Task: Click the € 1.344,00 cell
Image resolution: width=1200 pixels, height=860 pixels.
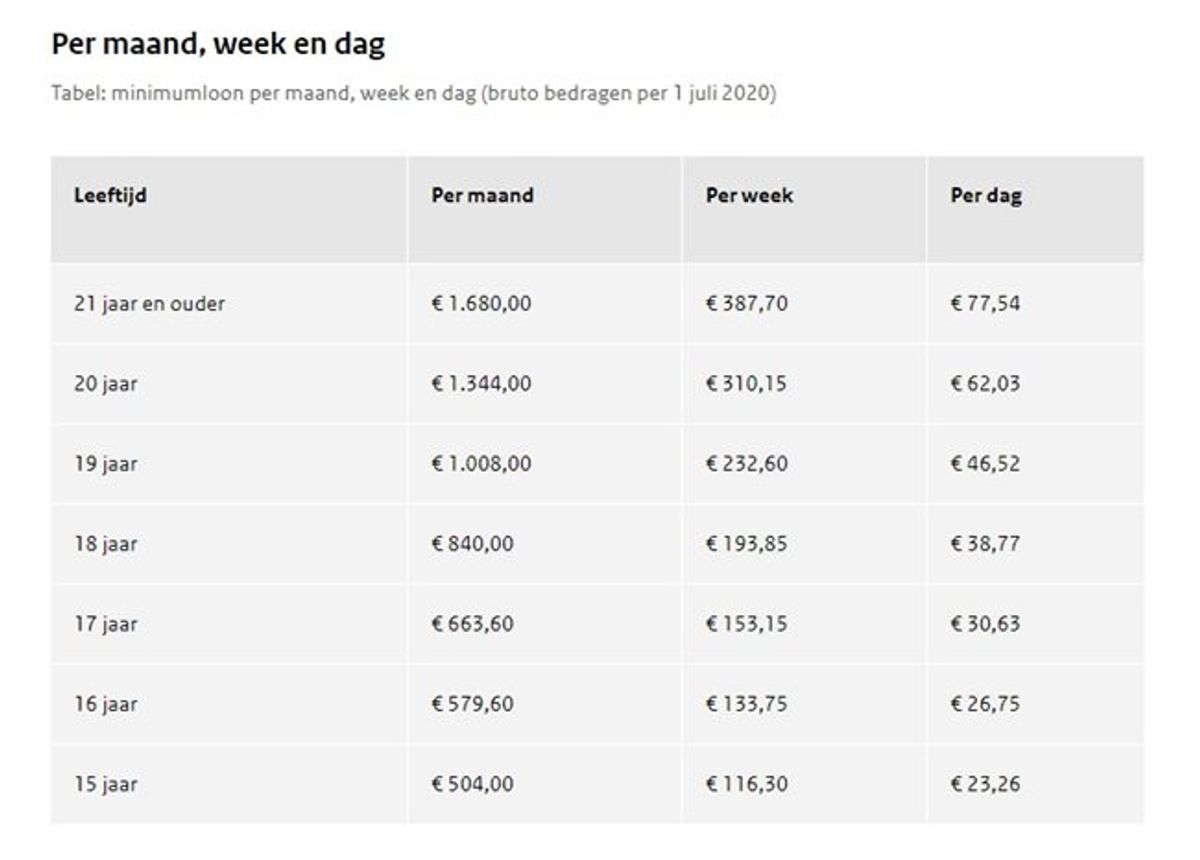Action: tap(481, 383)
